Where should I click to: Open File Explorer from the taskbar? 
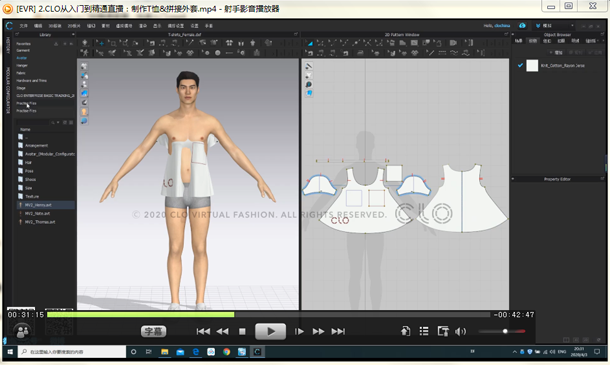tap(165, 352)
